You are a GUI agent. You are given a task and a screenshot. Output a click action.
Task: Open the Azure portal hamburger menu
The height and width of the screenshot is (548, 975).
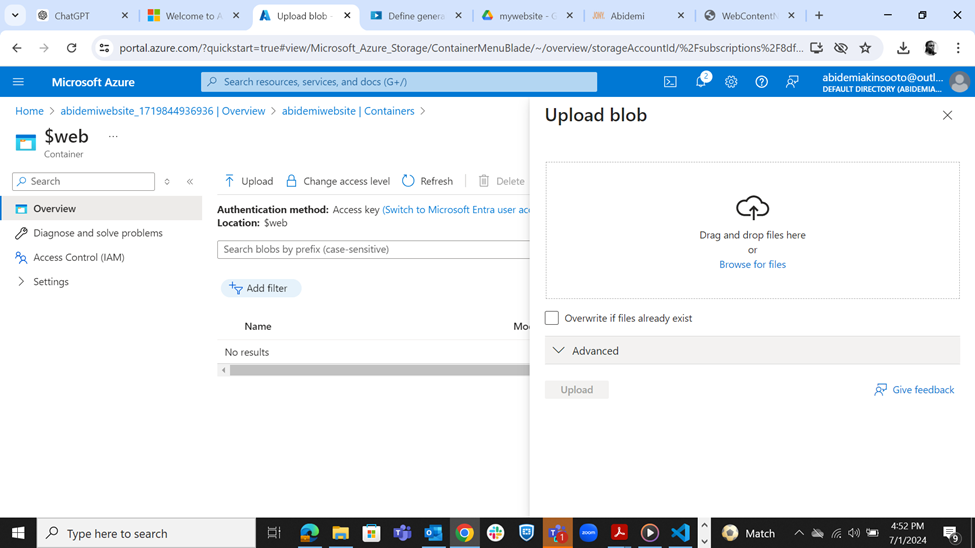click(18, 81)
